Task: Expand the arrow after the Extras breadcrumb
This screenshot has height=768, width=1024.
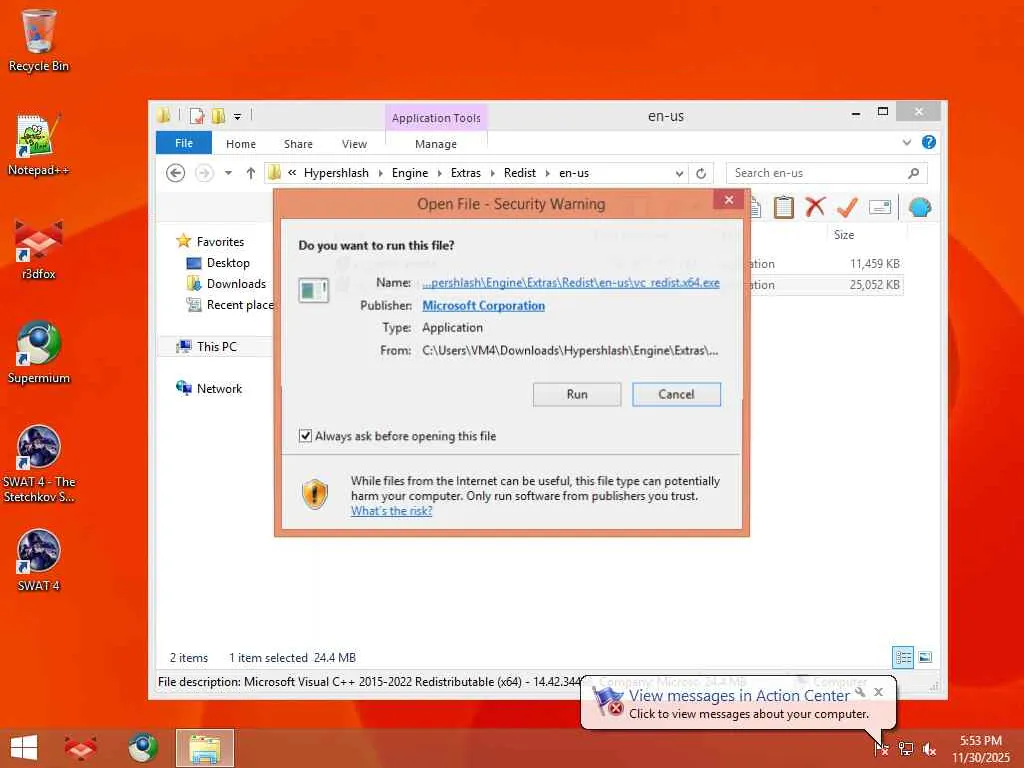Action: 492,173
